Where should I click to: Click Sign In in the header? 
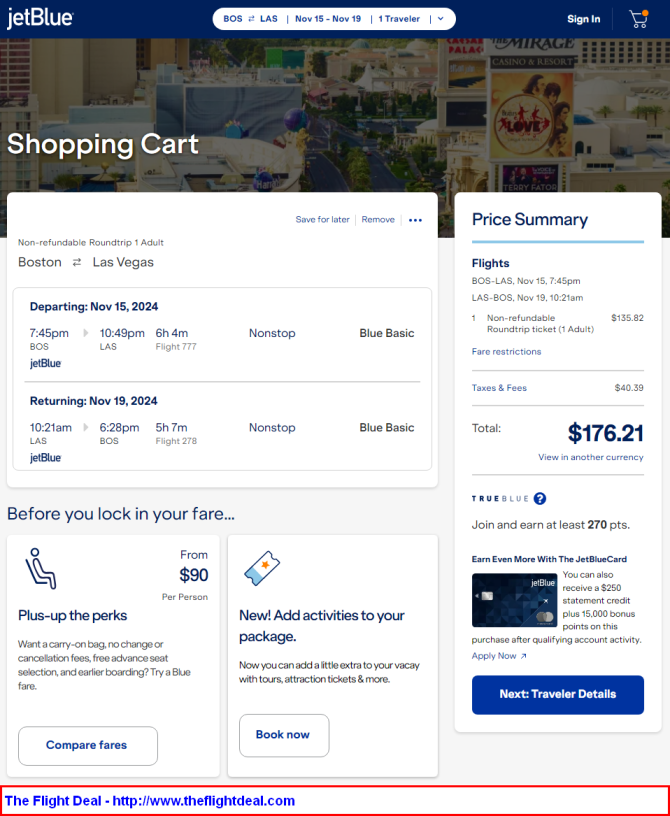tap(584, 19)
